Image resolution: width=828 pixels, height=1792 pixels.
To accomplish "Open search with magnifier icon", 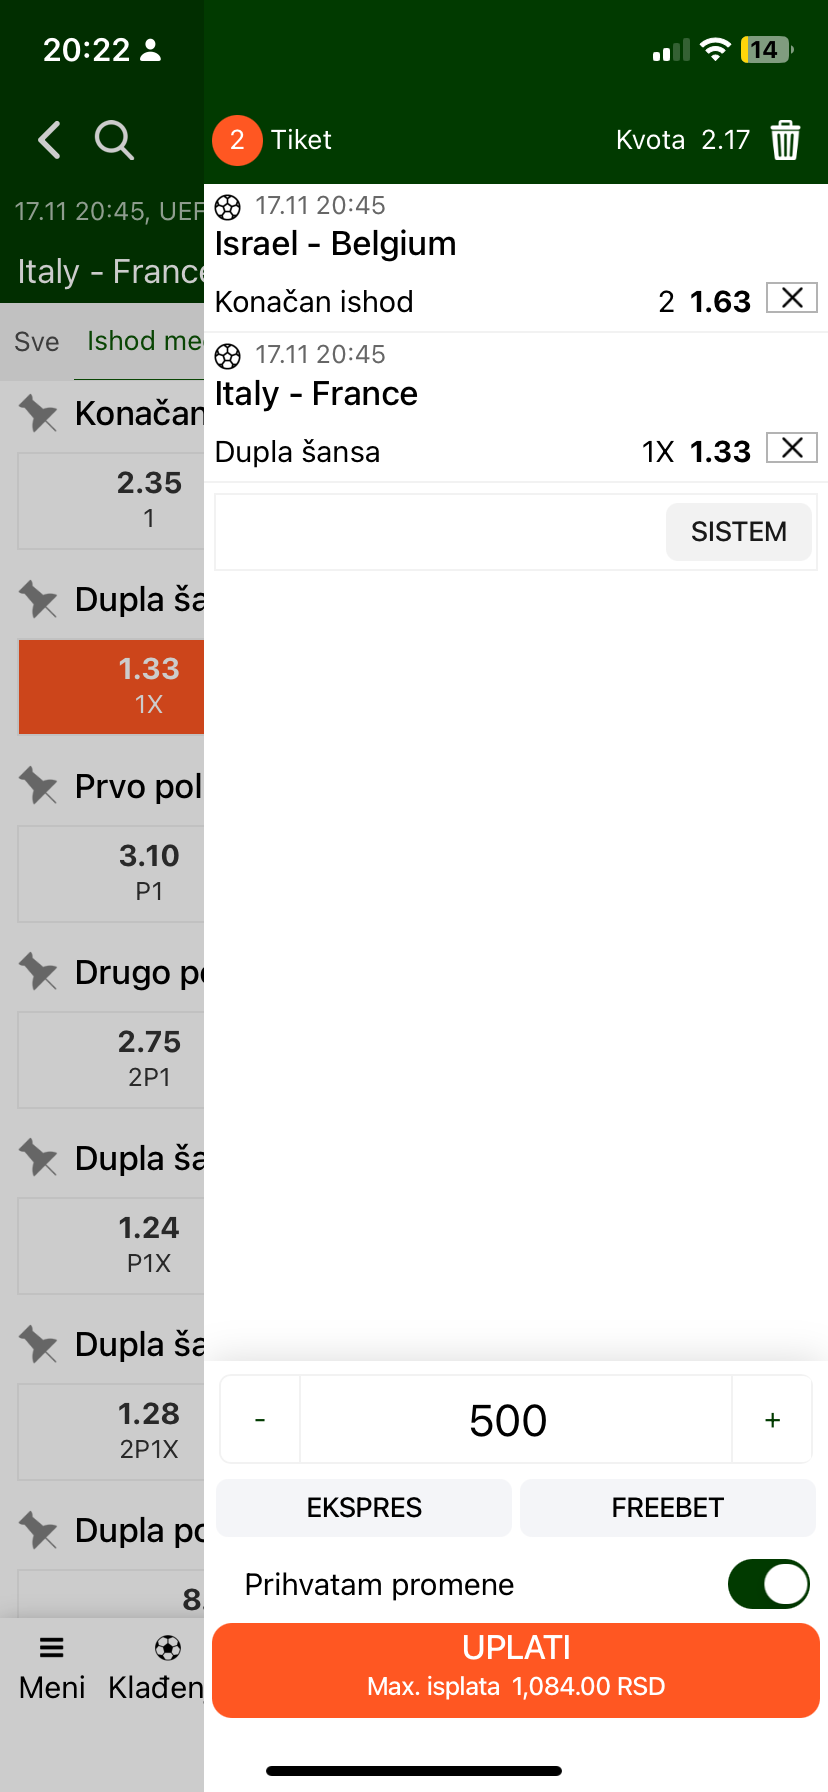I will pyautogui.click(x=114, y=140).
